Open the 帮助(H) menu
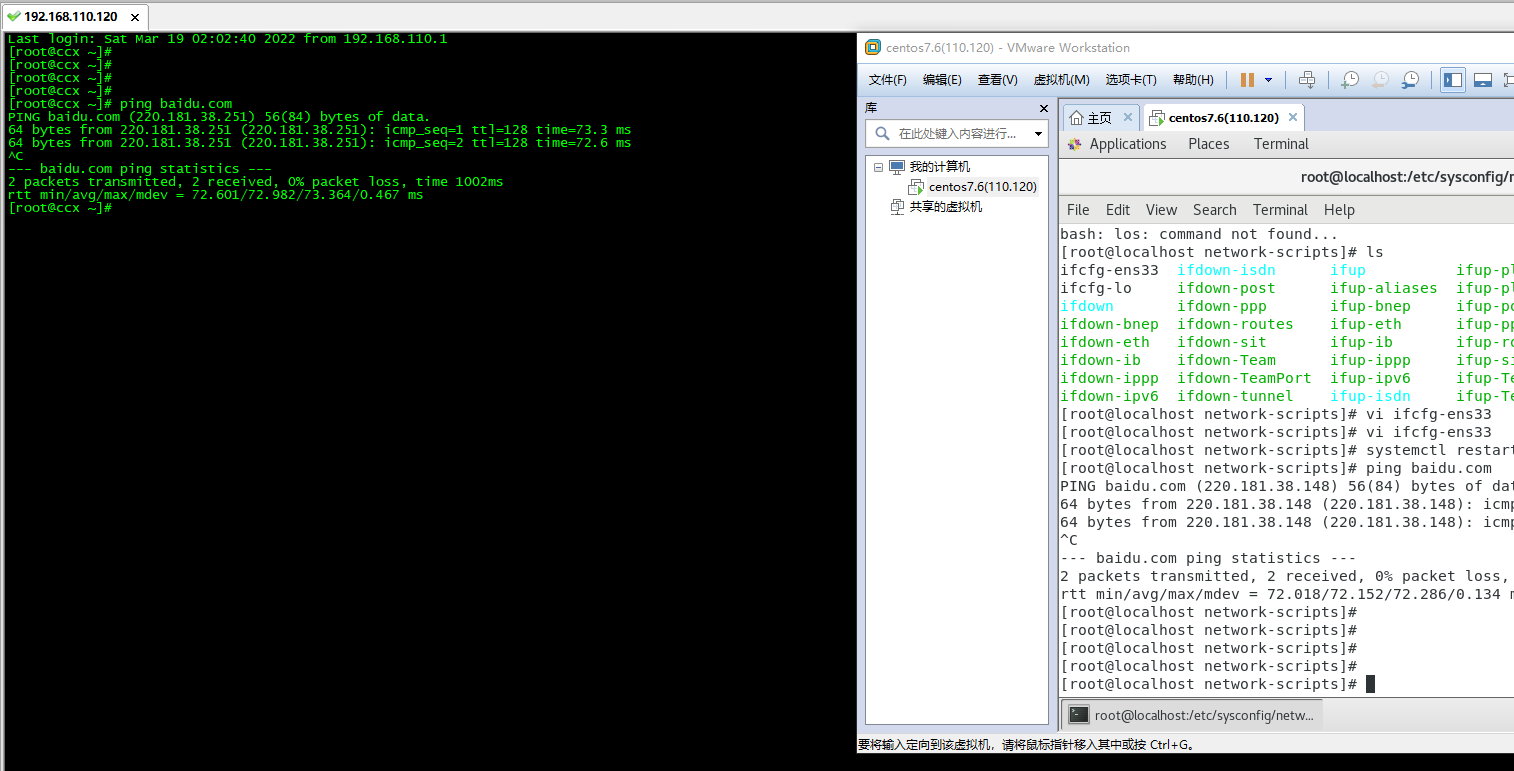Image resolution: width=1514 pixels, height=771 pixels. [1193, 80]
